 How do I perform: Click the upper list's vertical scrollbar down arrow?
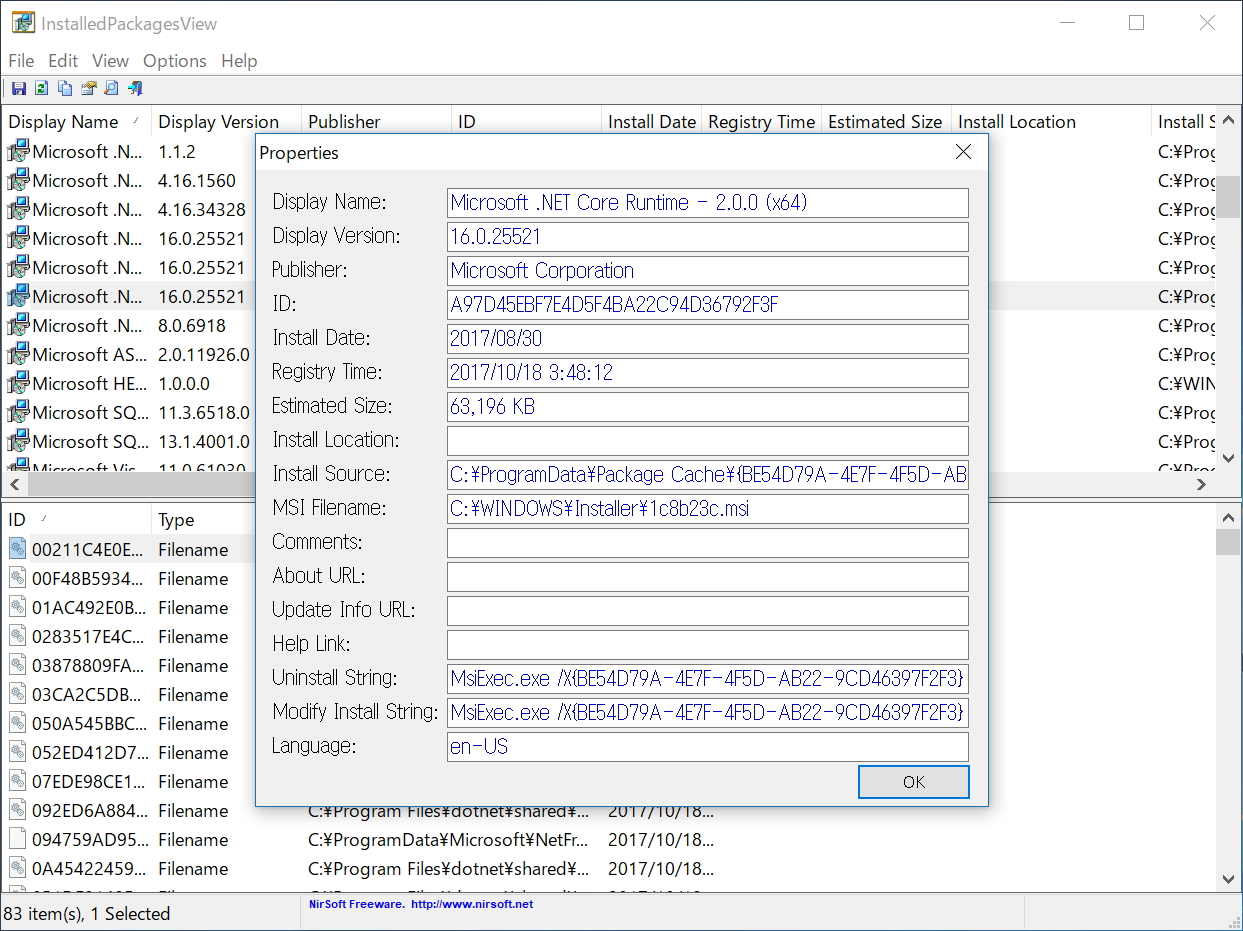click(x=1229, y=458)
